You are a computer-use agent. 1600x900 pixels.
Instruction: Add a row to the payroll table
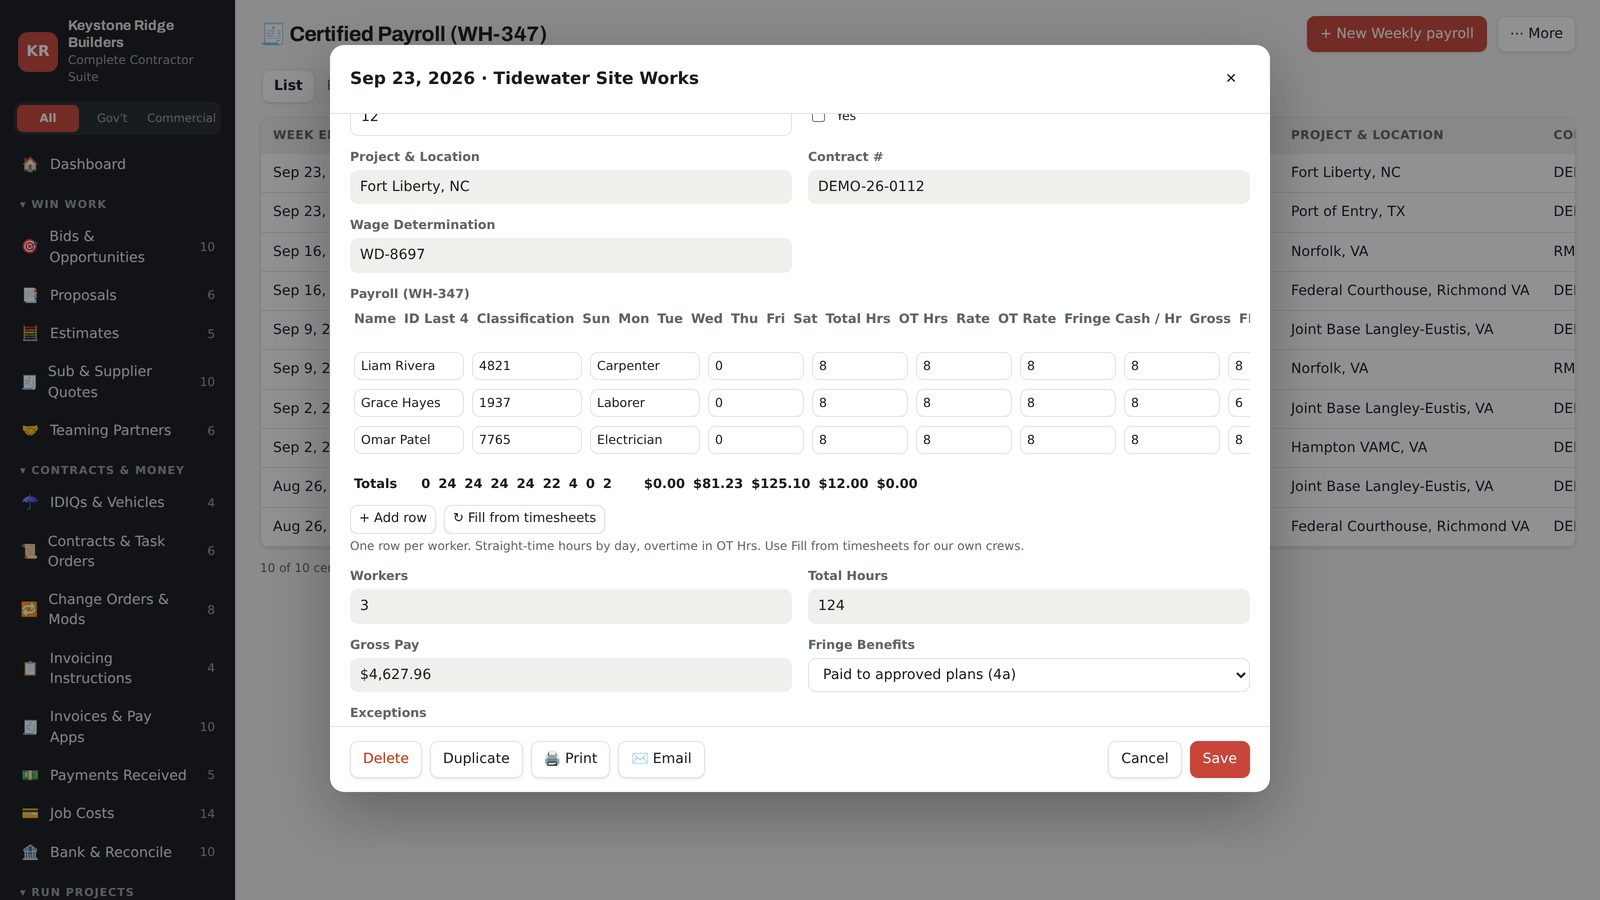click(x=393, y=518)
